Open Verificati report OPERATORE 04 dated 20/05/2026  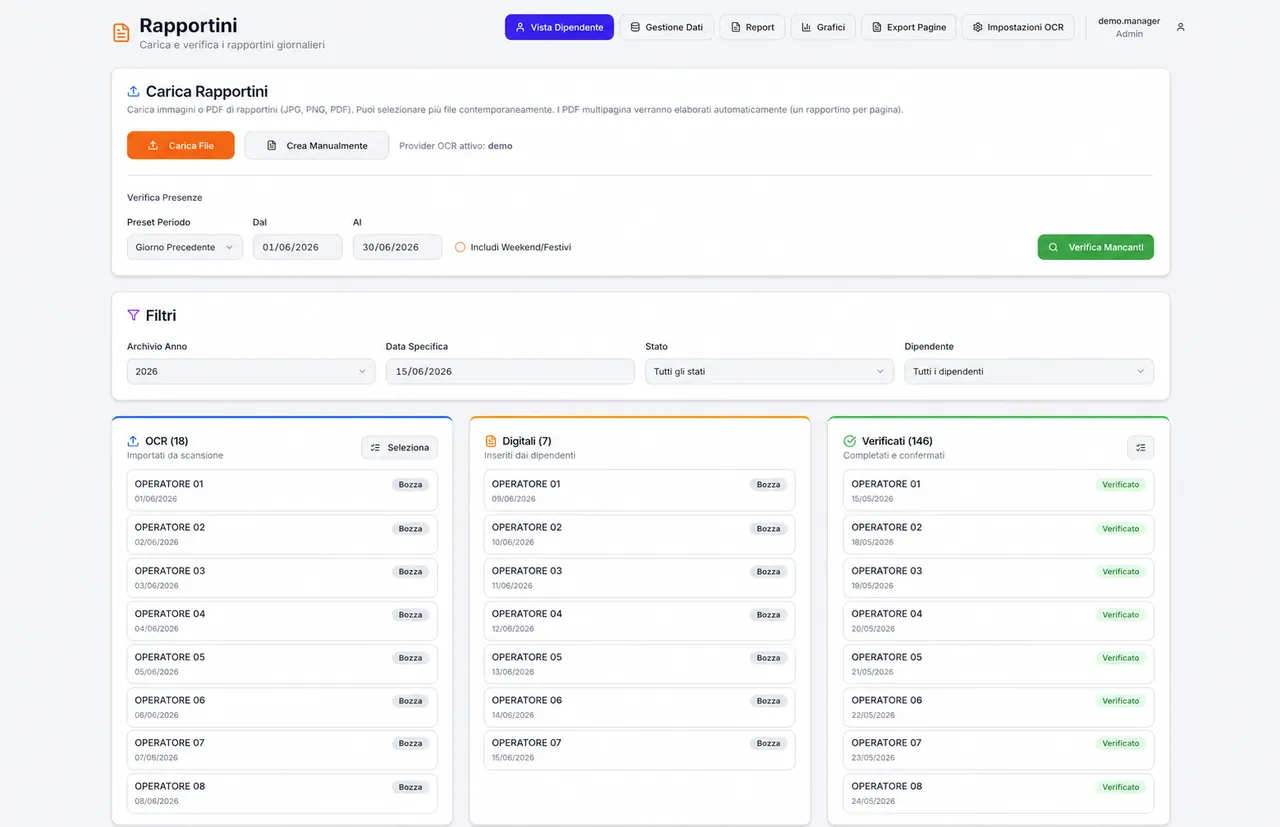[x=998, y=620]
